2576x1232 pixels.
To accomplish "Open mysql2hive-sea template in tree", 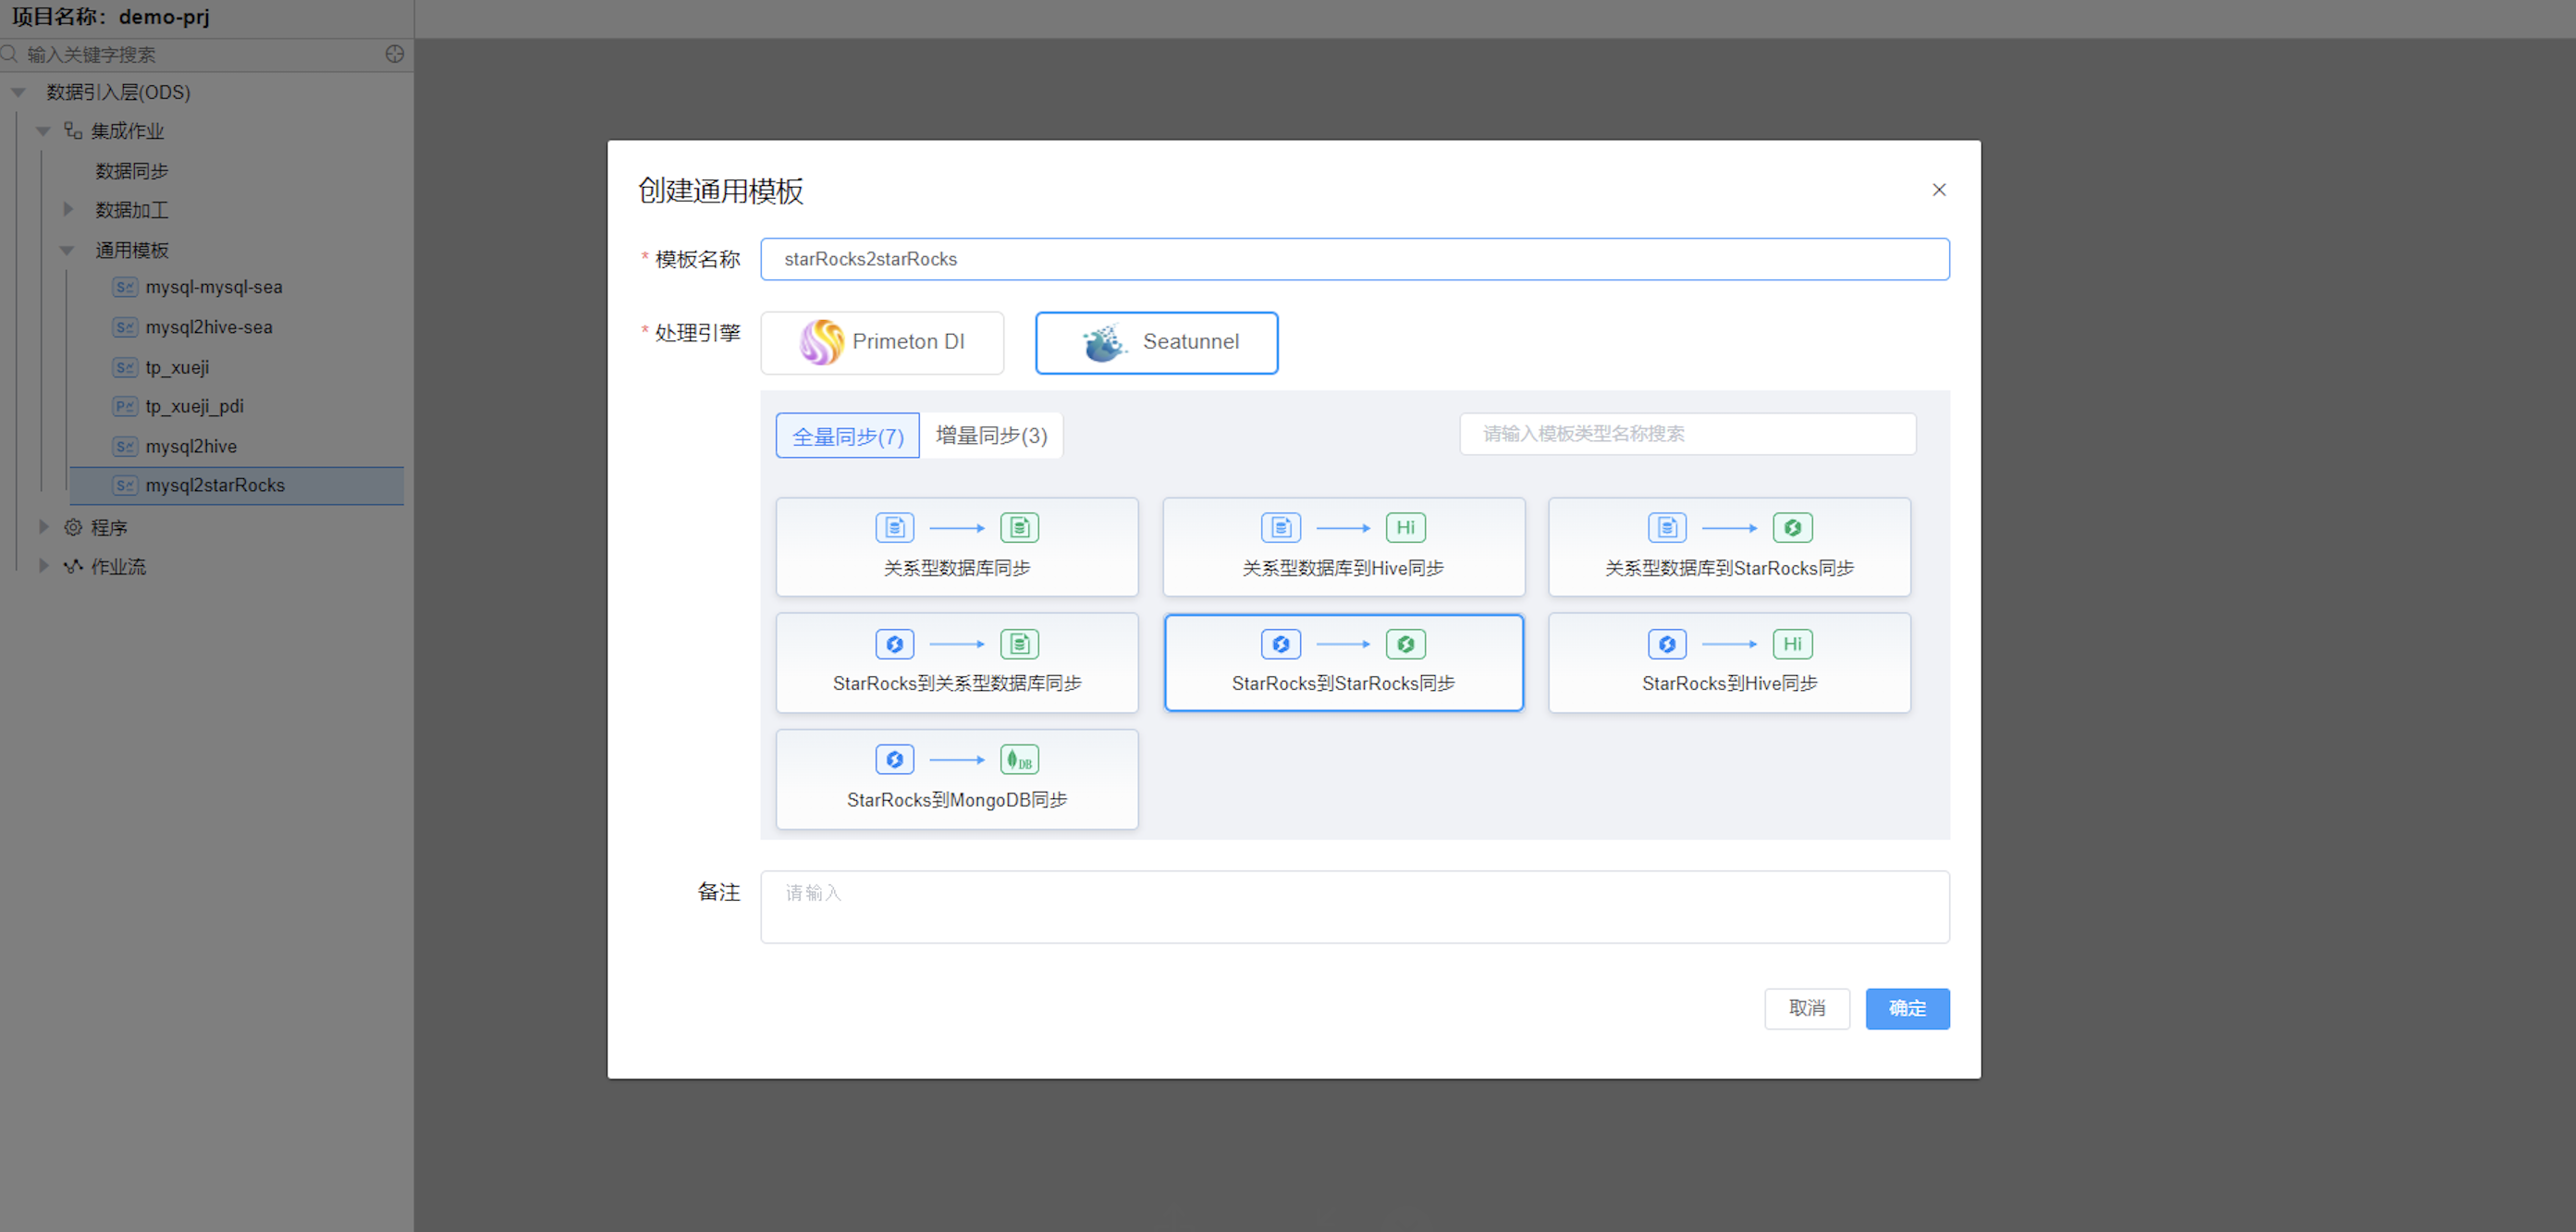I will point(208,327).
